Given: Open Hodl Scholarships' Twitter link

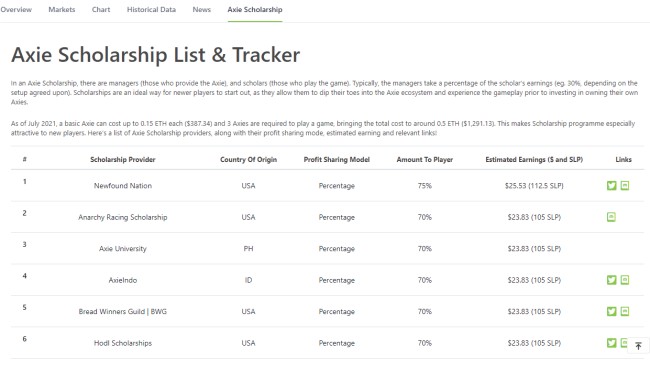Looking at the screenshot, I should click(611, 343).
